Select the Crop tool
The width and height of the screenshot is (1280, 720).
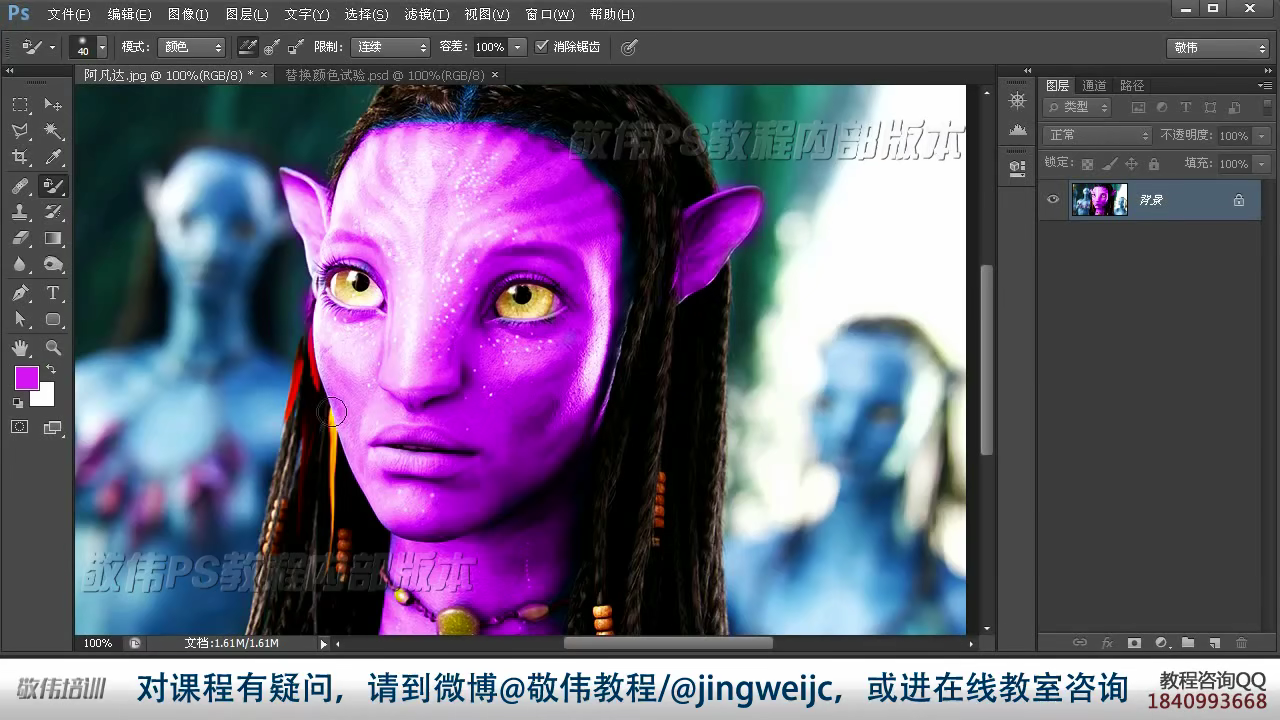[x=20, y=158]
